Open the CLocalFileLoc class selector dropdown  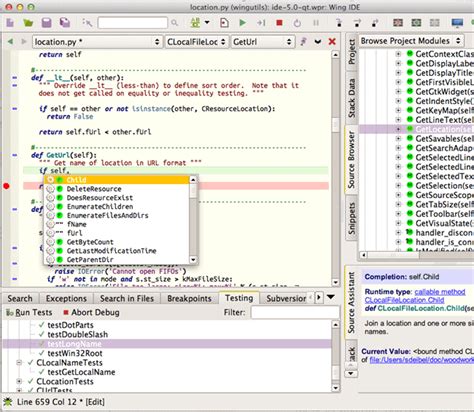pyautogui.click(x=197, y=42)
